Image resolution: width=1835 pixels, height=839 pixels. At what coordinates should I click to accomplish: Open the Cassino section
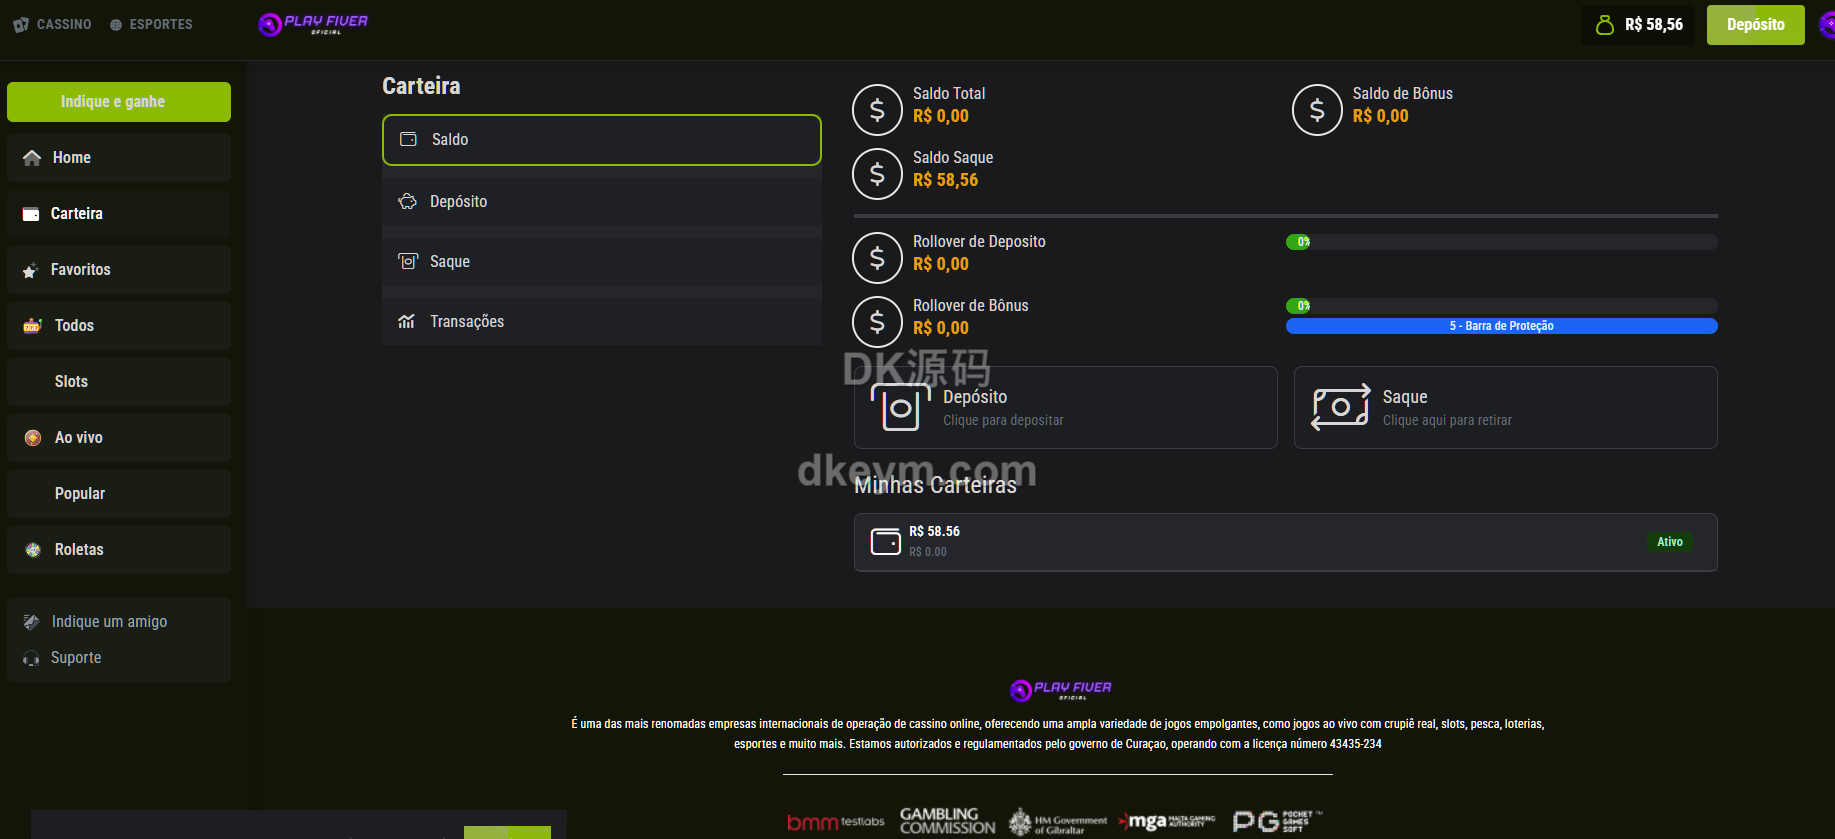(x=53, y=24)
